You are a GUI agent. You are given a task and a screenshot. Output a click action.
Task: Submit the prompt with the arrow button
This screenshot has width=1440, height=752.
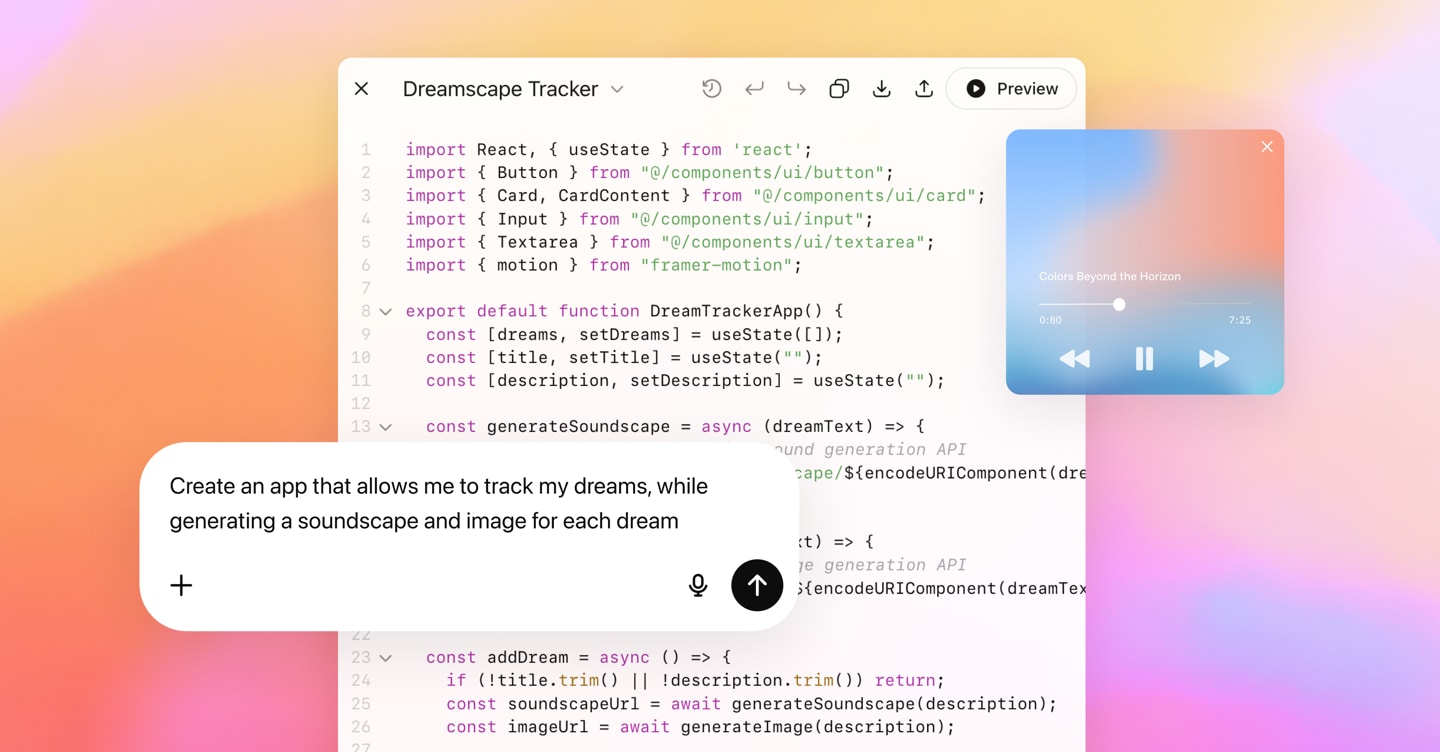point(757,585)
